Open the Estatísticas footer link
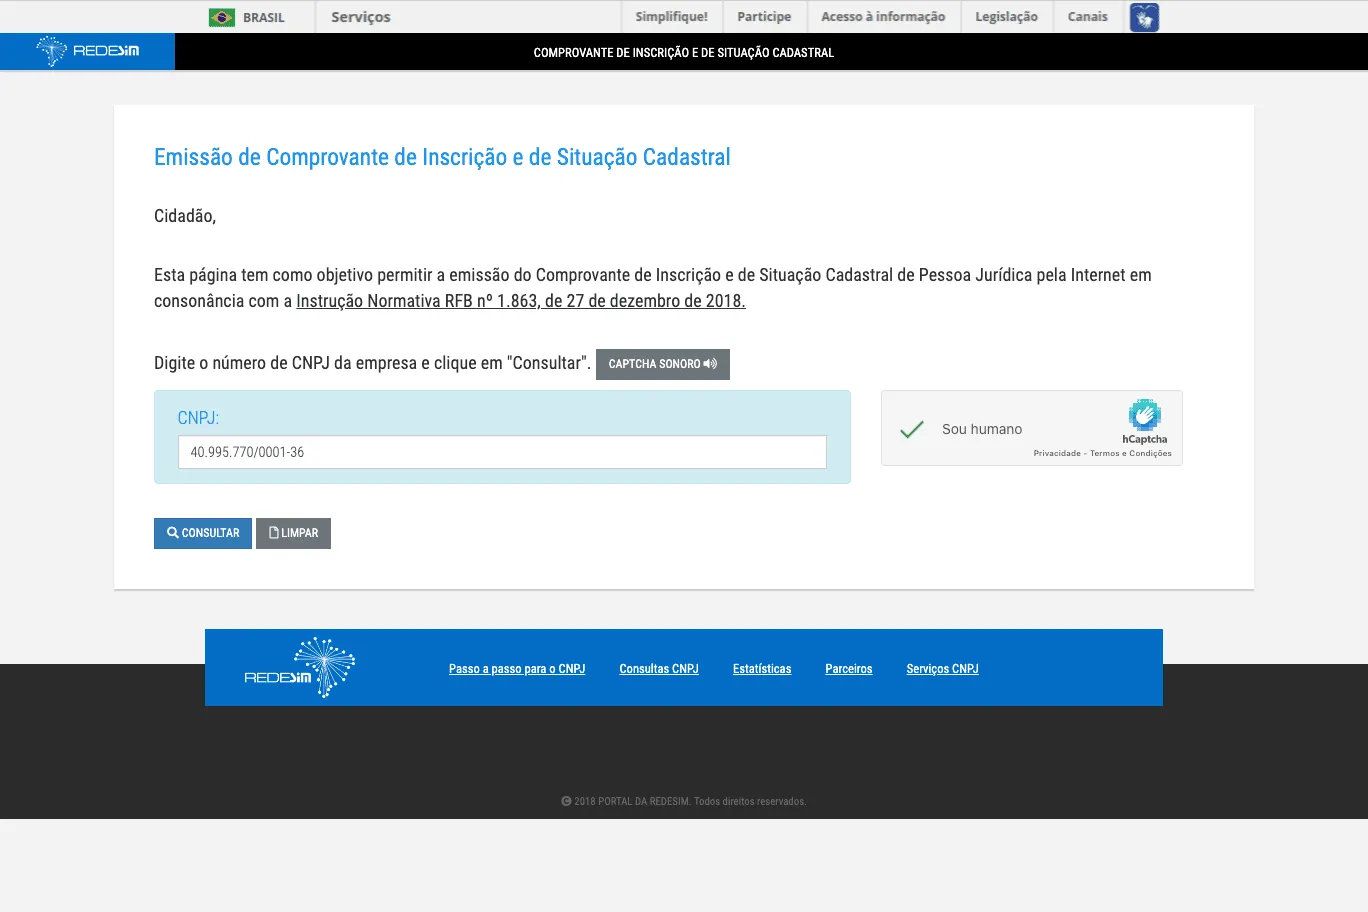Image resolution: width=1368 pixels, height=912 pixels. pyautogui.click(x=761, y=669)
